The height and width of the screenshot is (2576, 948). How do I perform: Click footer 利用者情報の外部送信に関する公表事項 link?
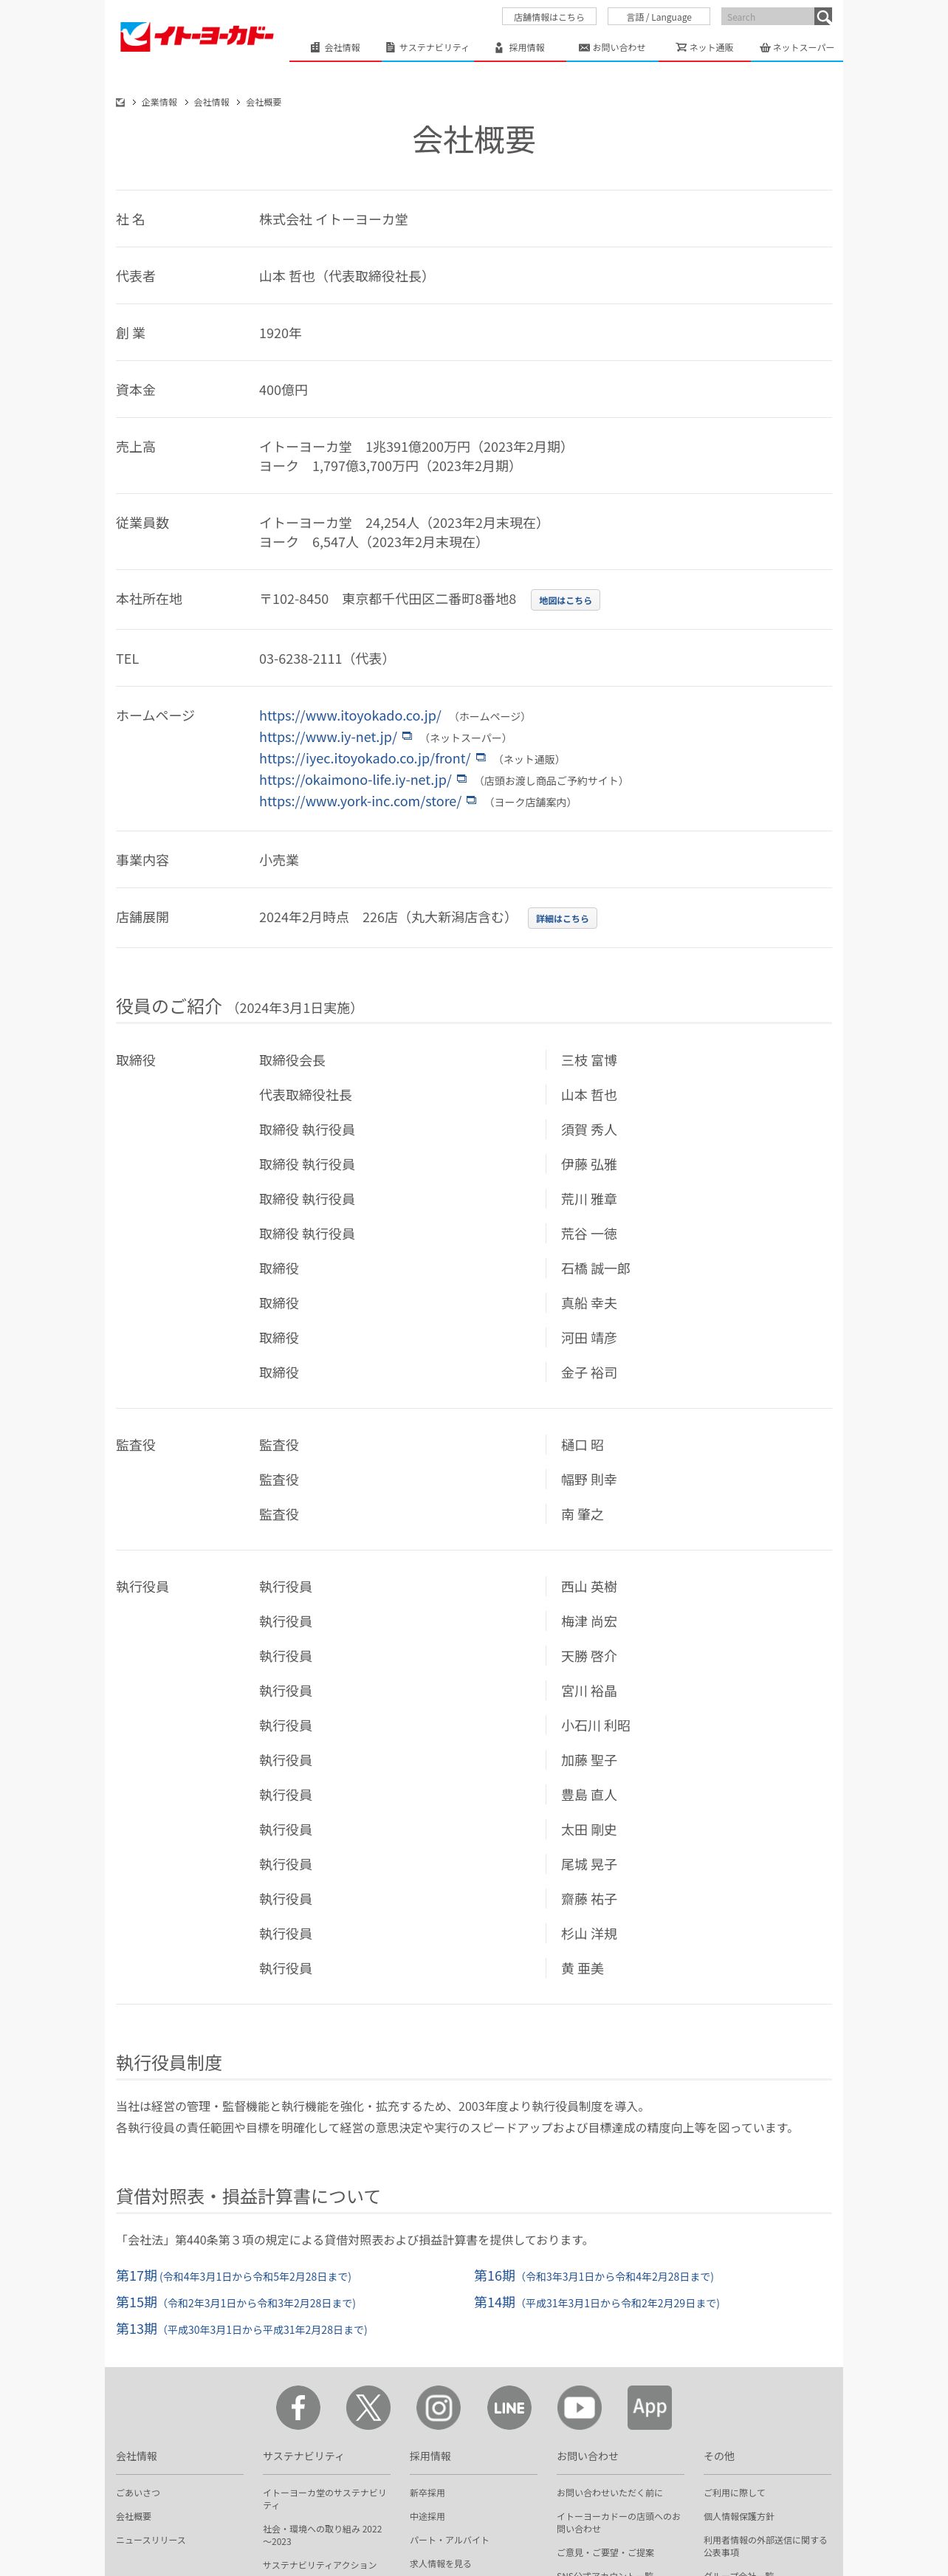point(765,2546)
